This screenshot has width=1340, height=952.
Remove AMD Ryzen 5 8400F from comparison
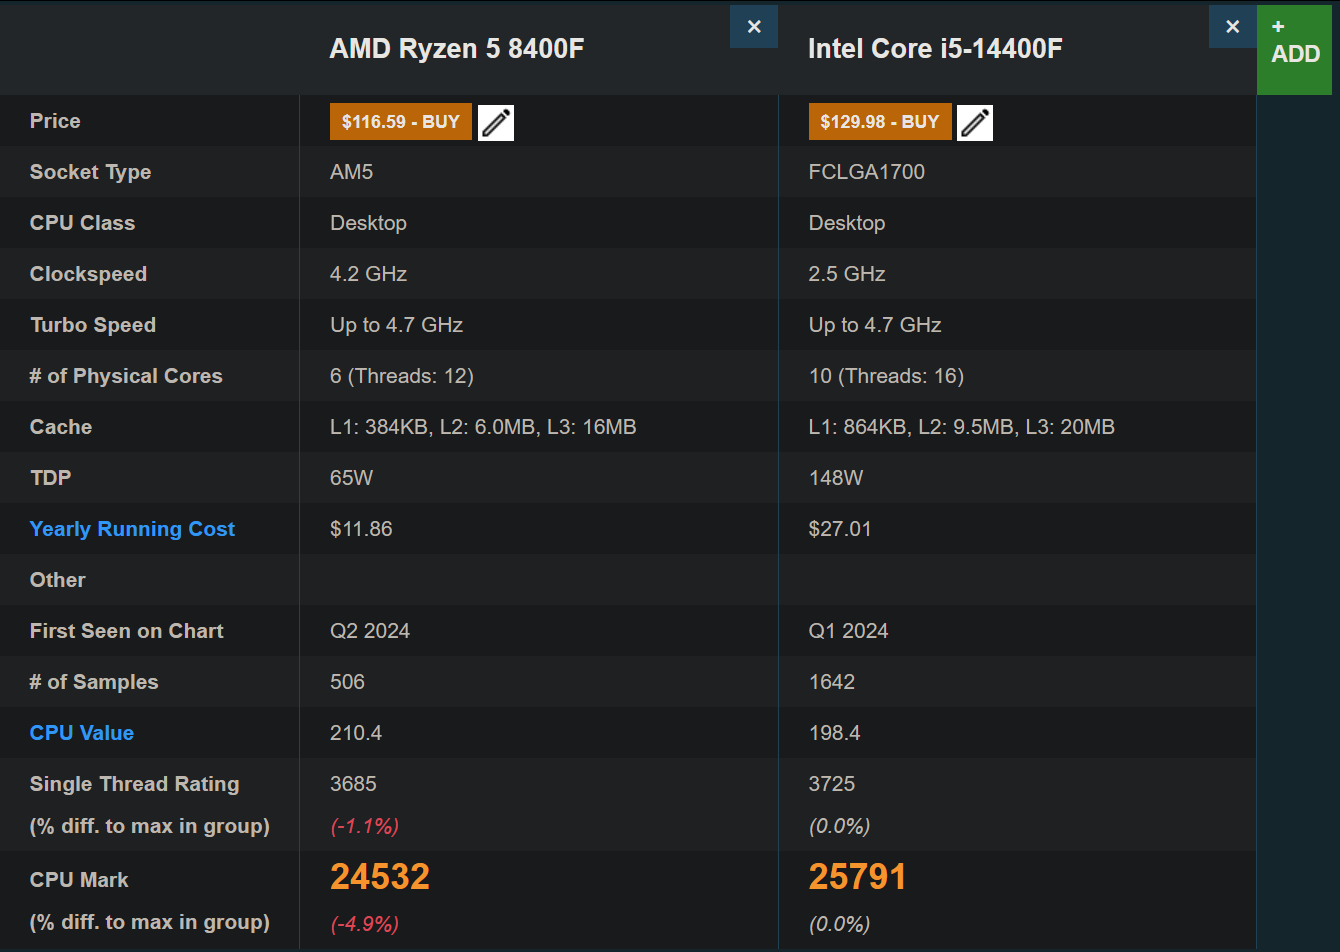(754, 27)
